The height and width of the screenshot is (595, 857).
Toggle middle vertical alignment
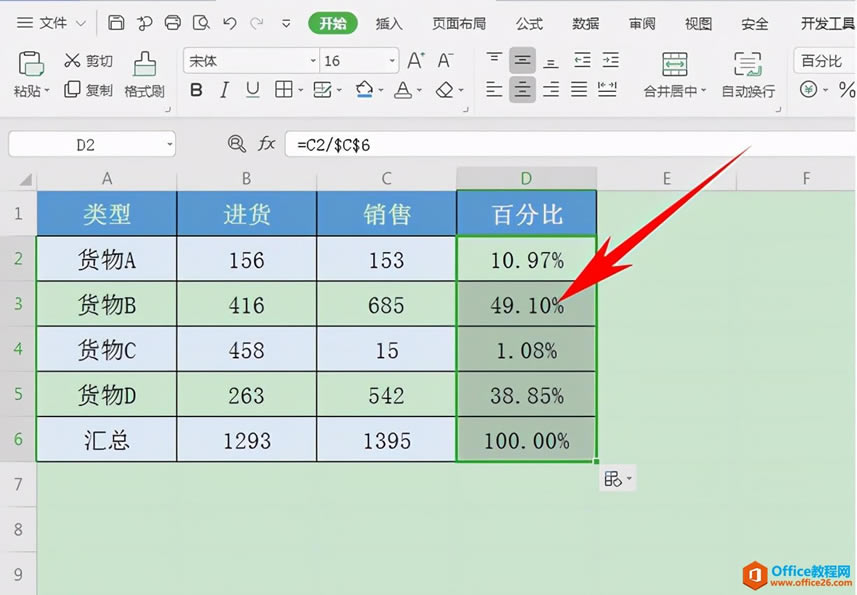[523, 60]
